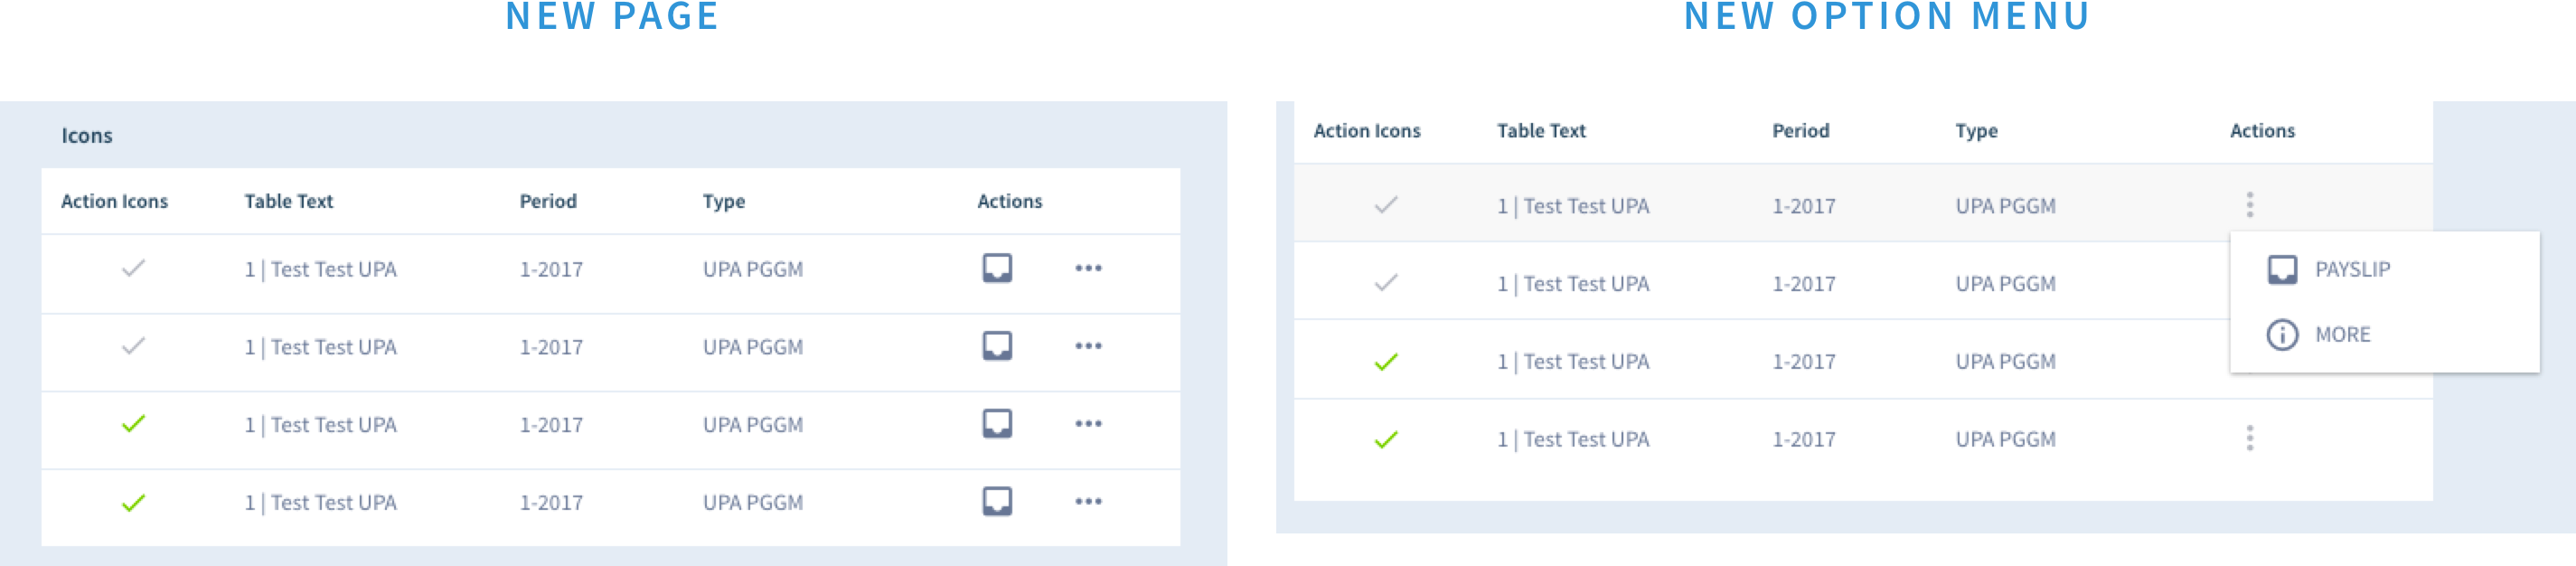Click the payslip icon inside the option menu
The height and width of the screenshot is (566, 2576).
pos(2284,269)
